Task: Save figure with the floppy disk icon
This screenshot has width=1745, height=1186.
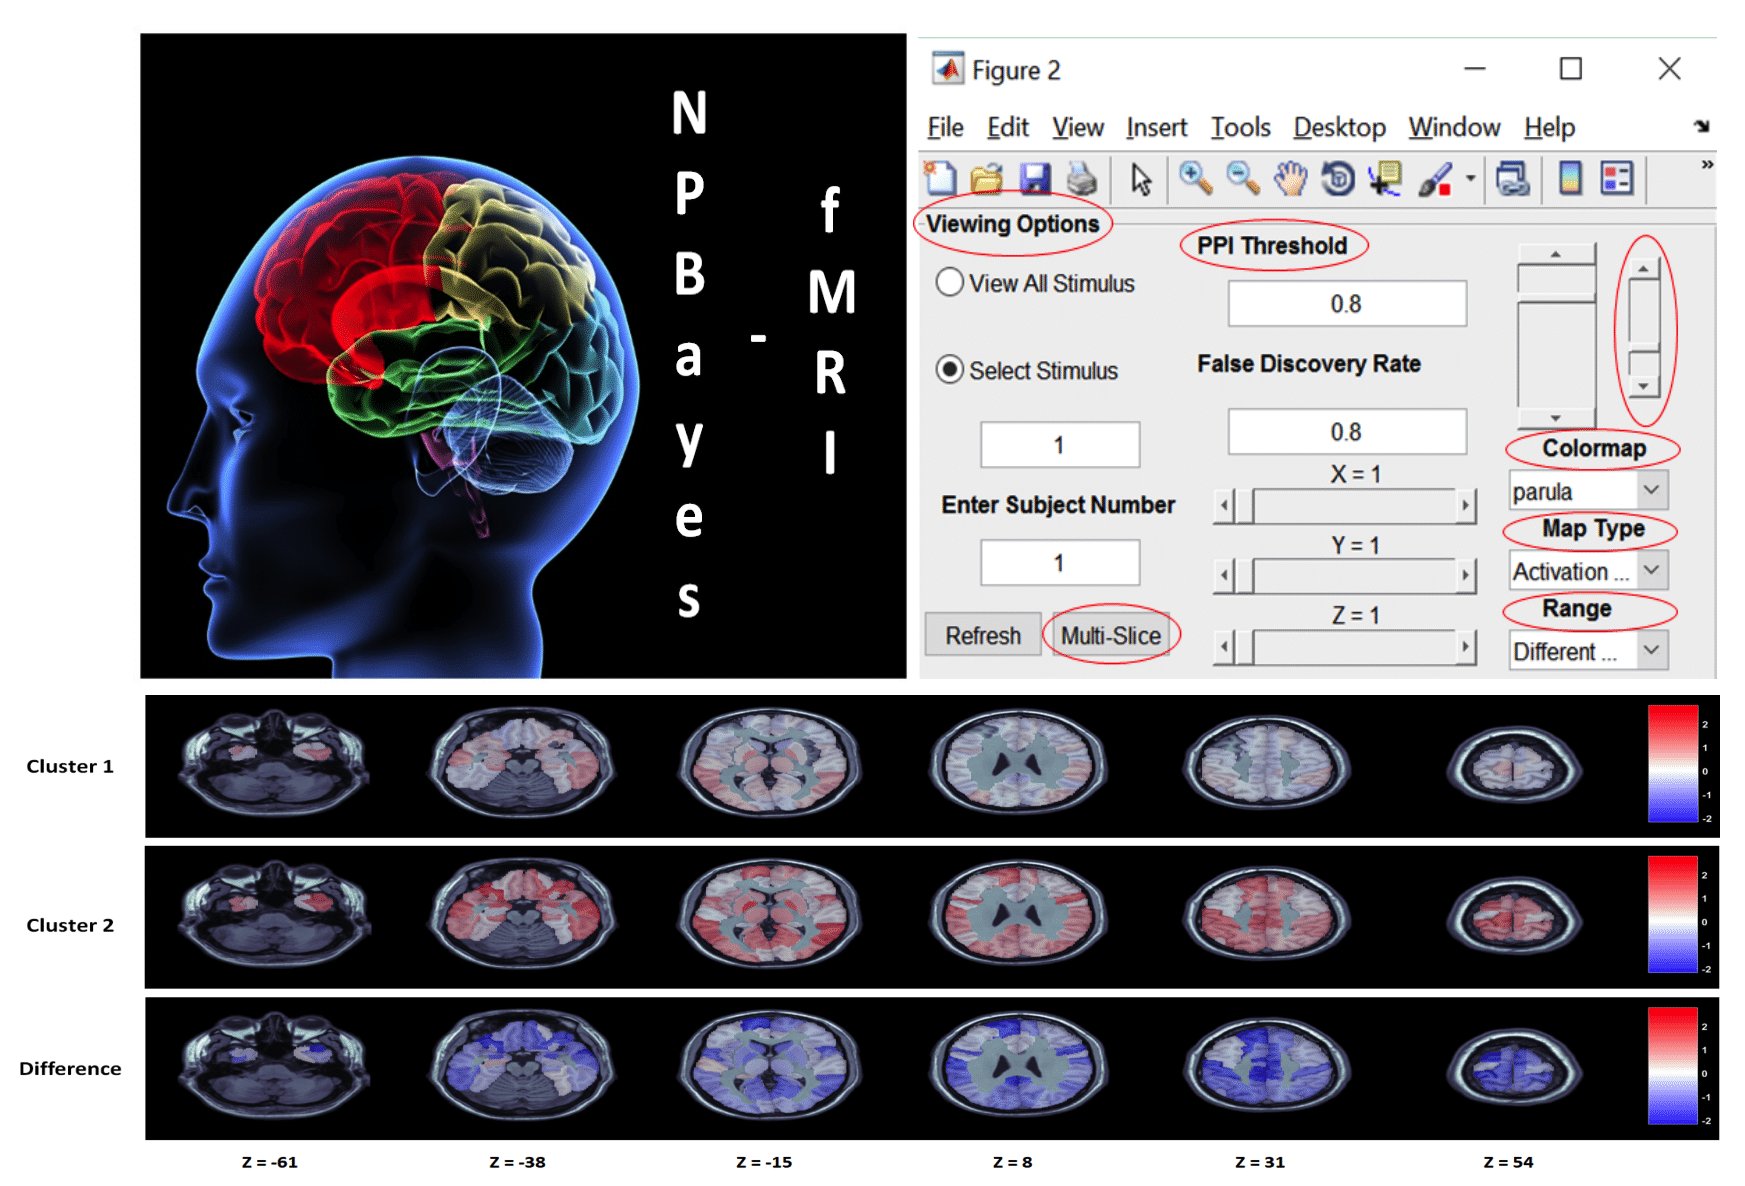Action: (1035, 179)
